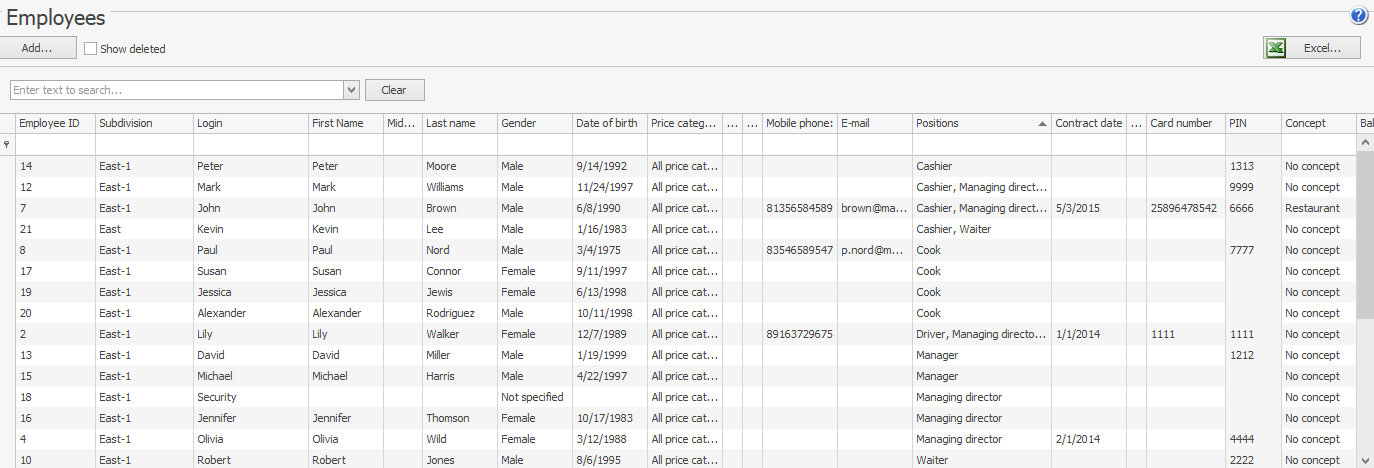
Task: Click the filter cell under Subdivision column
Action: (x=144, y=145)
